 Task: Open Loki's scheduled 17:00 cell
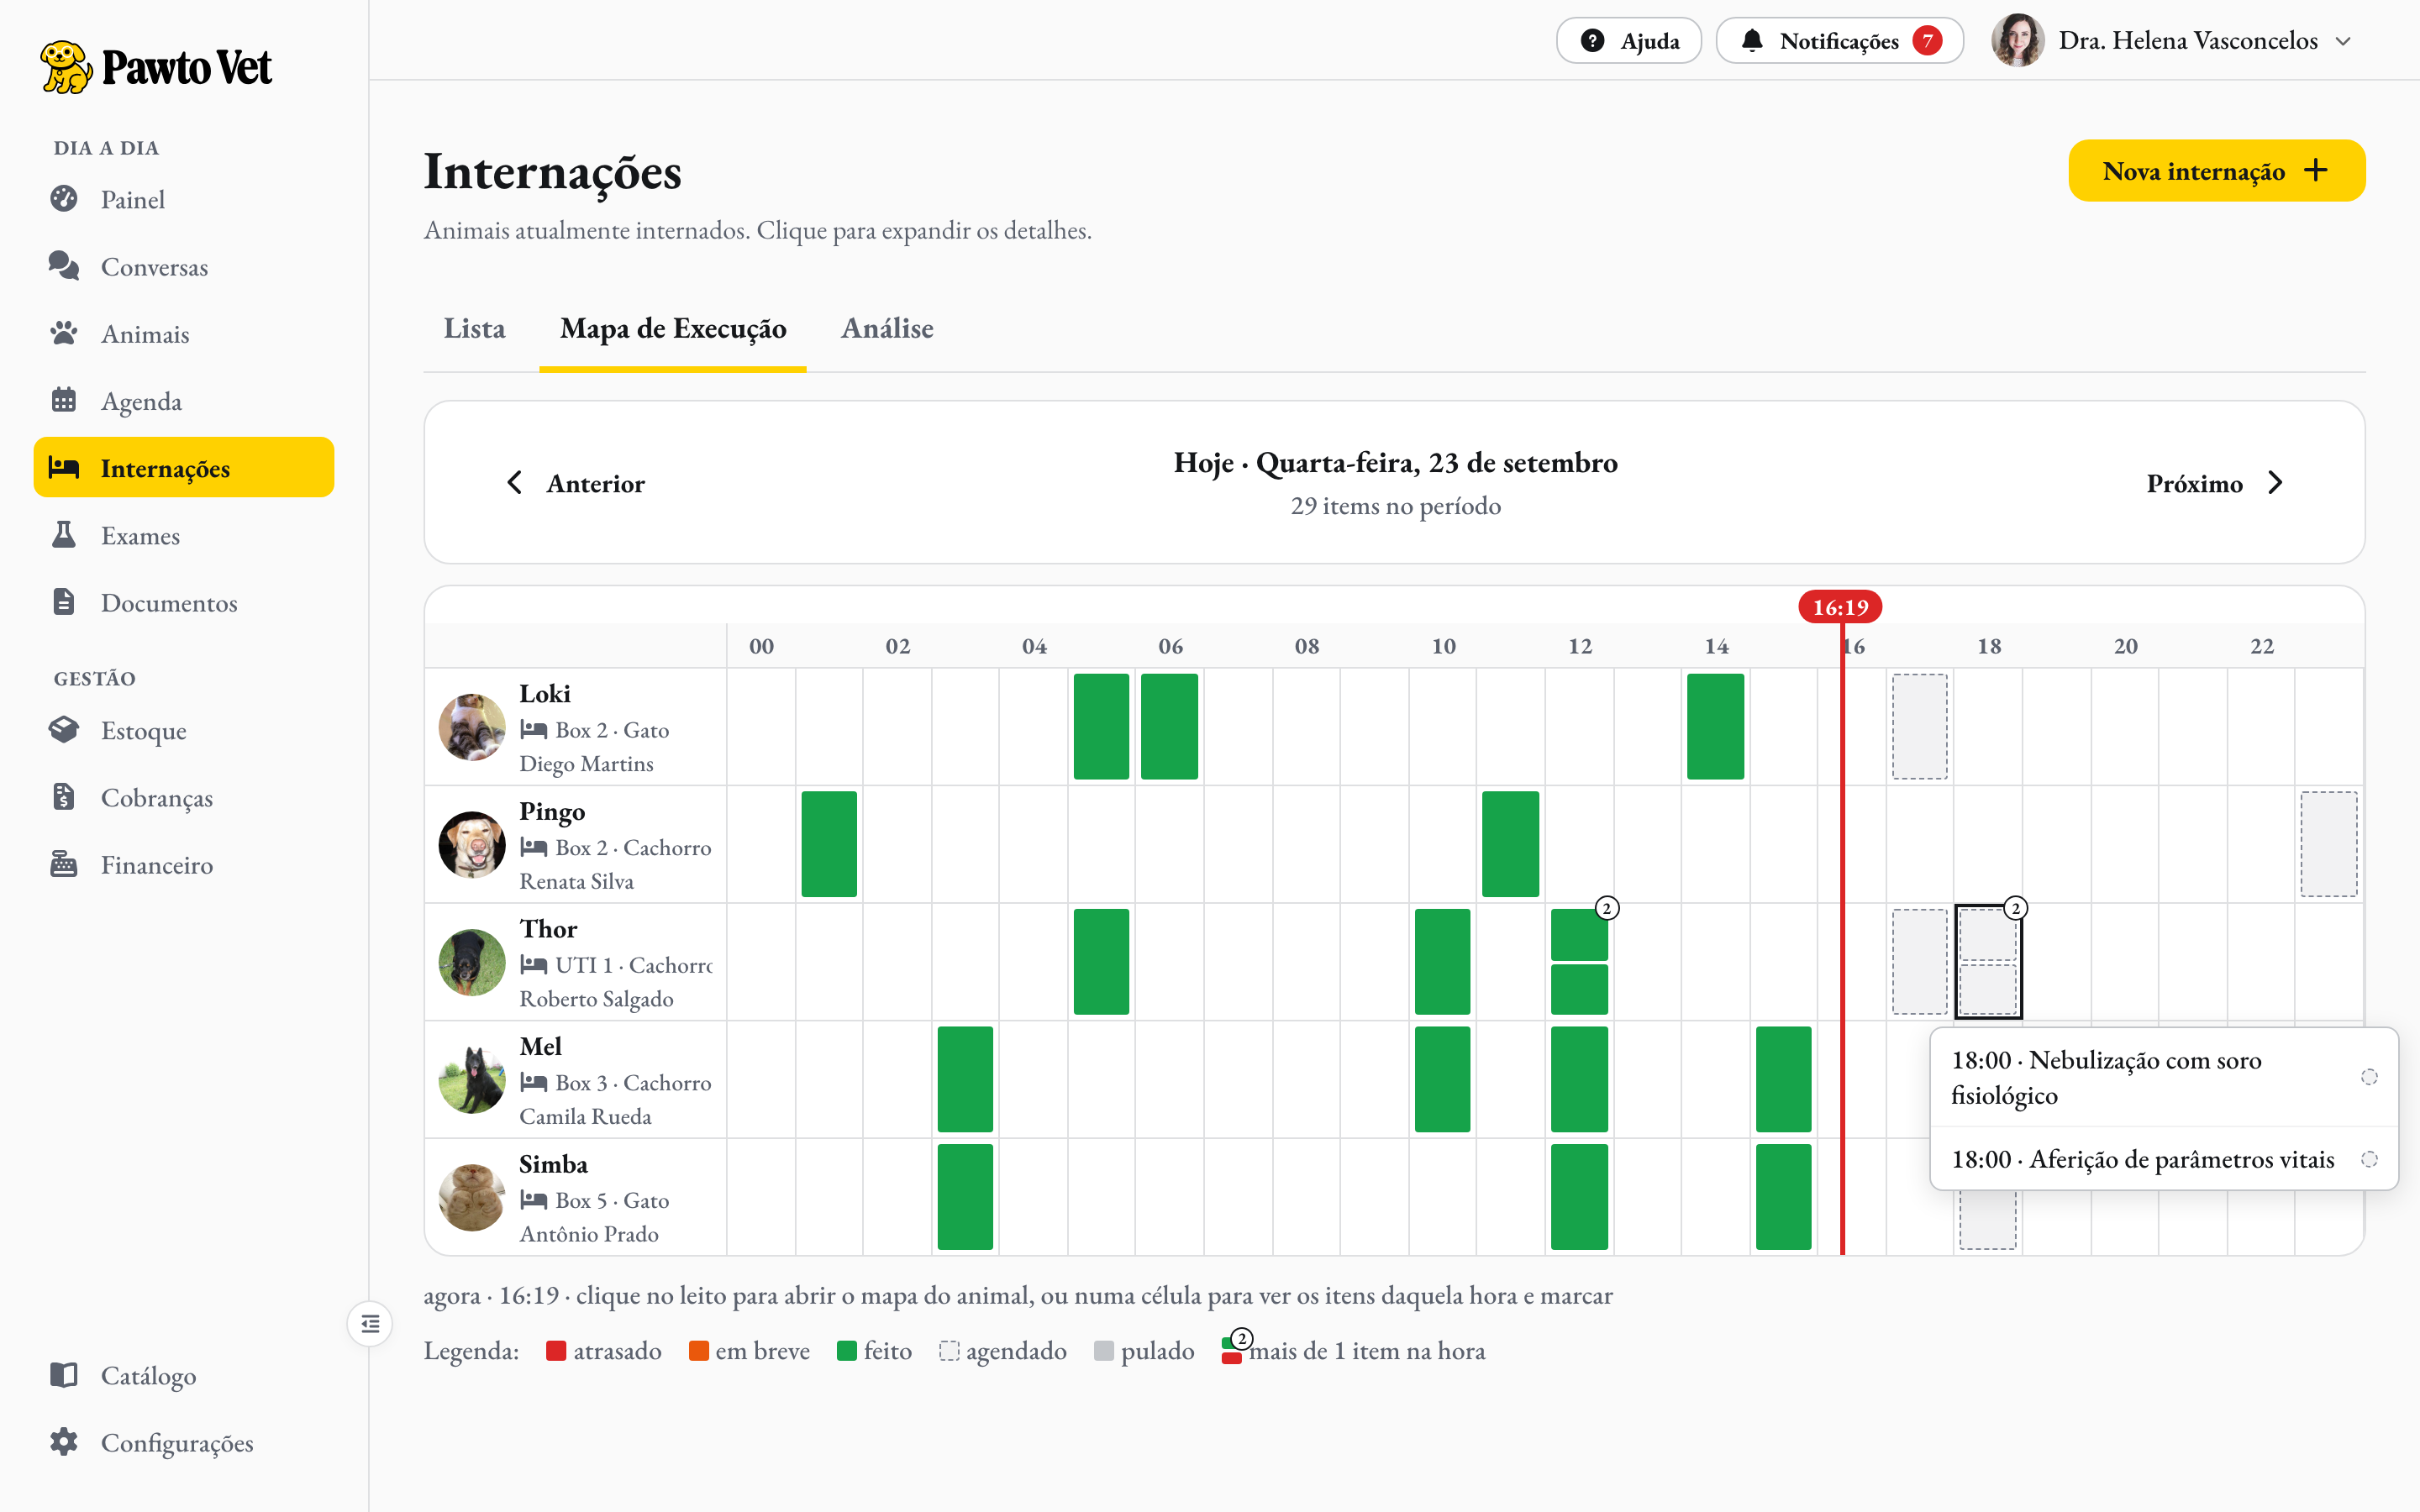(x=1920, y=727)
